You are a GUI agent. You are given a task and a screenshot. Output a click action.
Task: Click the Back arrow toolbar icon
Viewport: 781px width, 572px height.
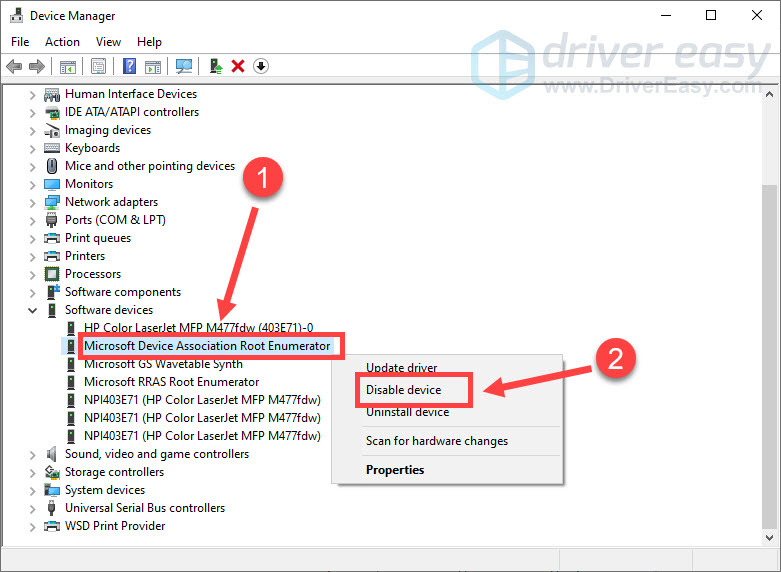pyautogui.click(x=14, y=66)
